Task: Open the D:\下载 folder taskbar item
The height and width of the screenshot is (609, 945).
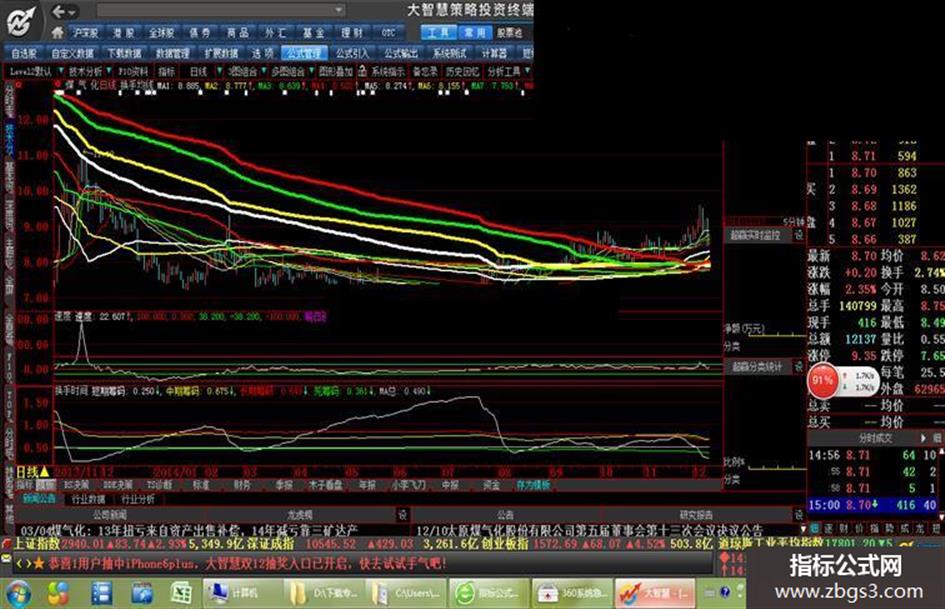Action: pos(324,593)
